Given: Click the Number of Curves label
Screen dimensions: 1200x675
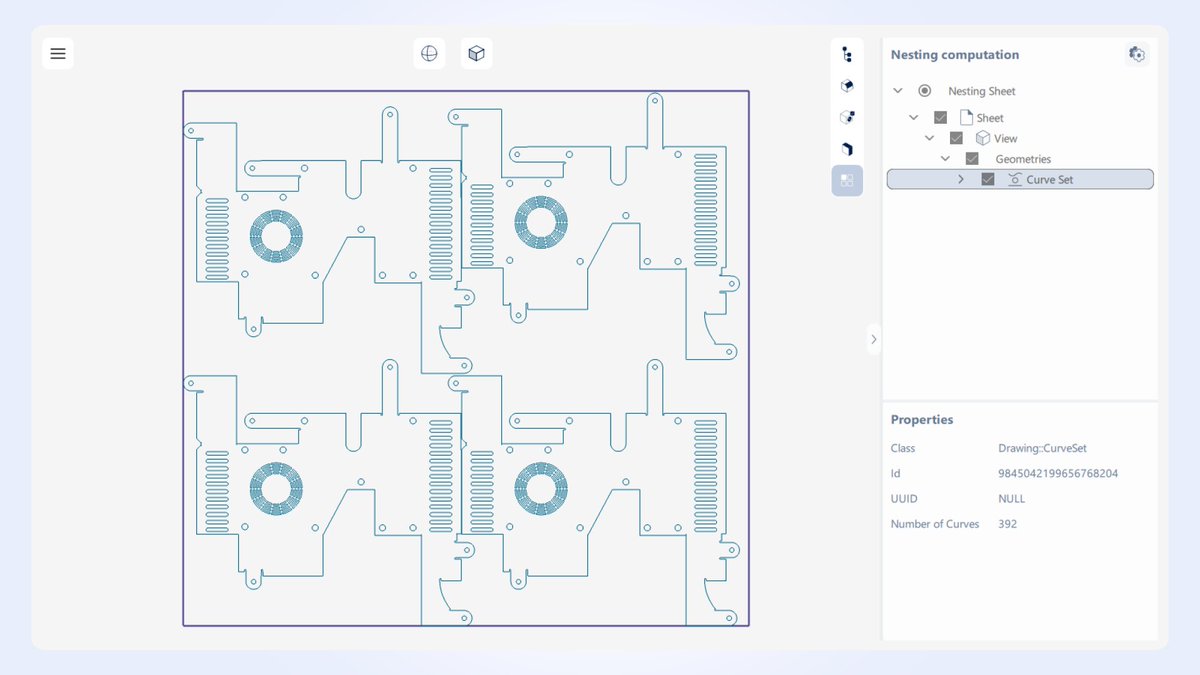Looking at the screenshot, I should coord(935,524).
